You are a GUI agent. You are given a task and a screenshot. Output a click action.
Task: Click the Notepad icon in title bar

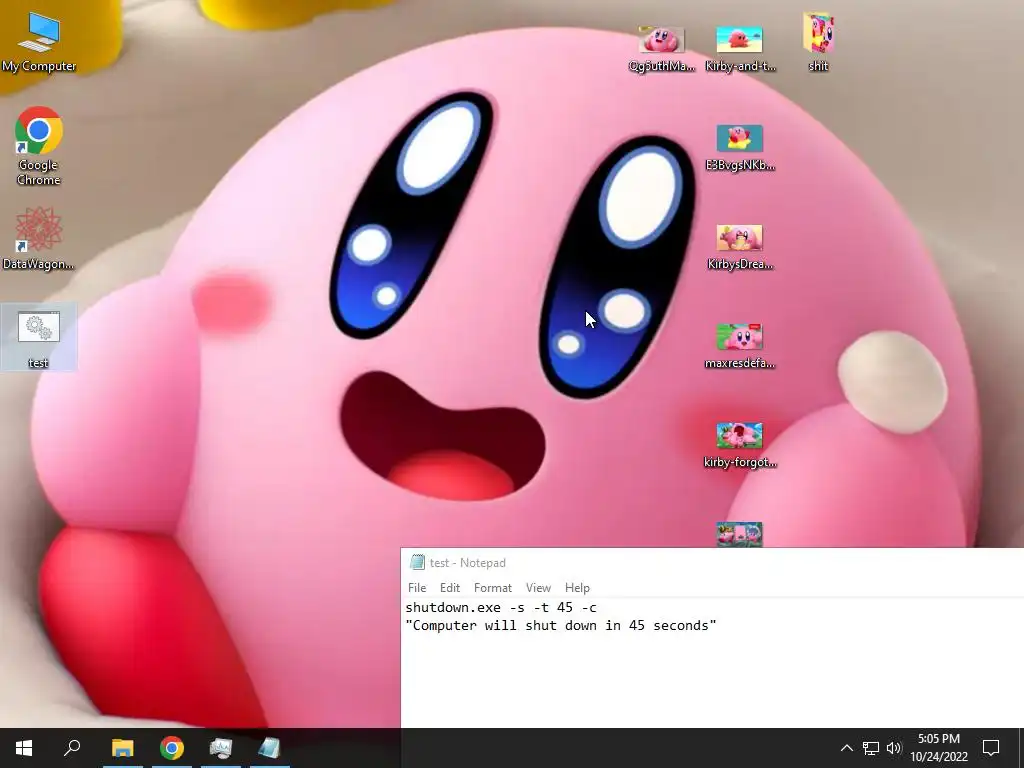pos(417,562)
